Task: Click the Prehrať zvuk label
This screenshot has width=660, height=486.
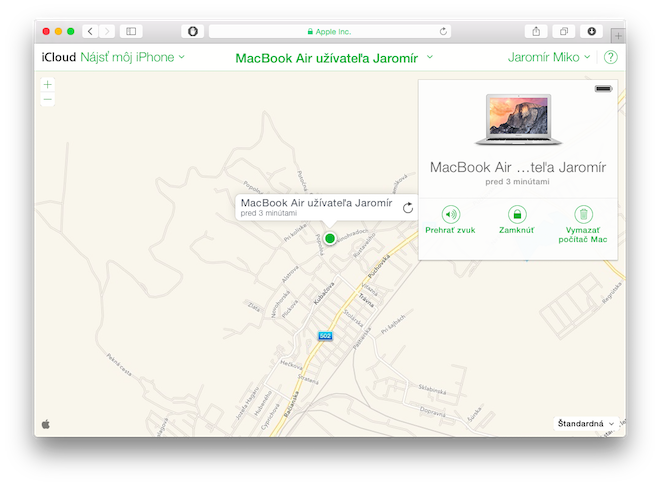Action: coord(450,230)
